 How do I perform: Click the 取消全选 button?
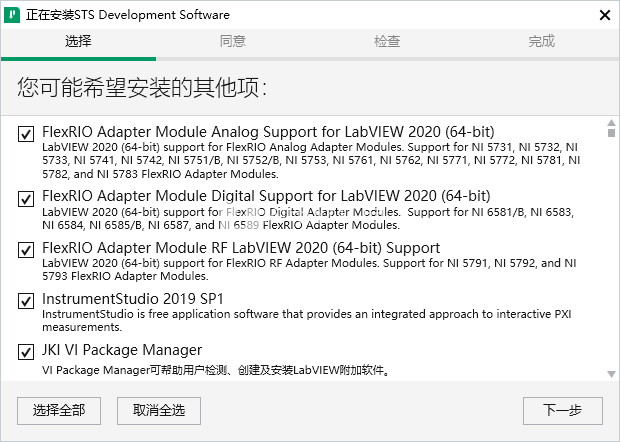(x=159, y=411)
